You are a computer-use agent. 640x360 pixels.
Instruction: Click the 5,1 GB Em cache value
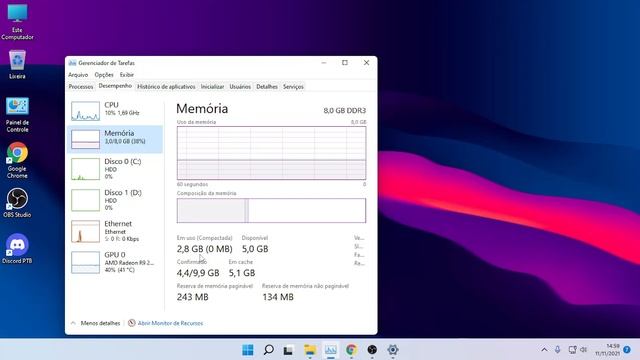coord(242,273)
